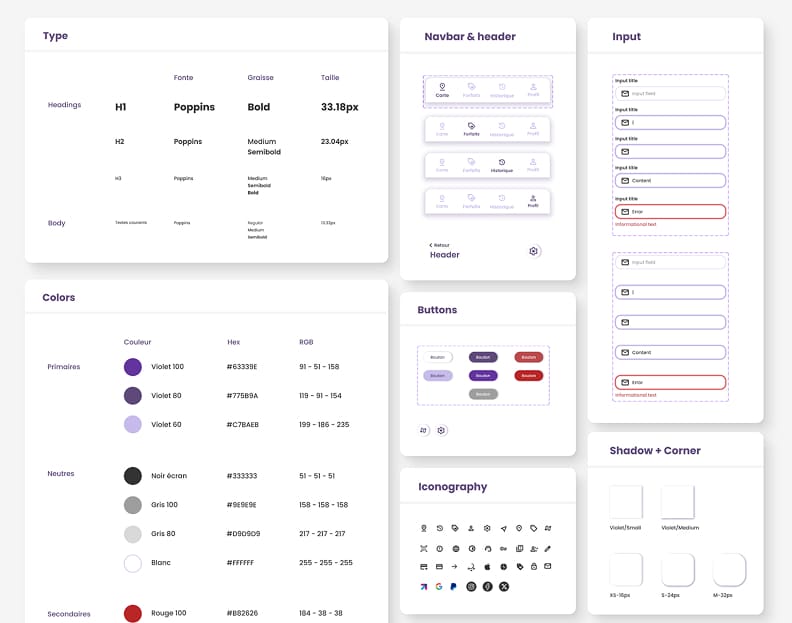Click the white outlined Bouton button

pyautogui.click(x=438, y=357)
